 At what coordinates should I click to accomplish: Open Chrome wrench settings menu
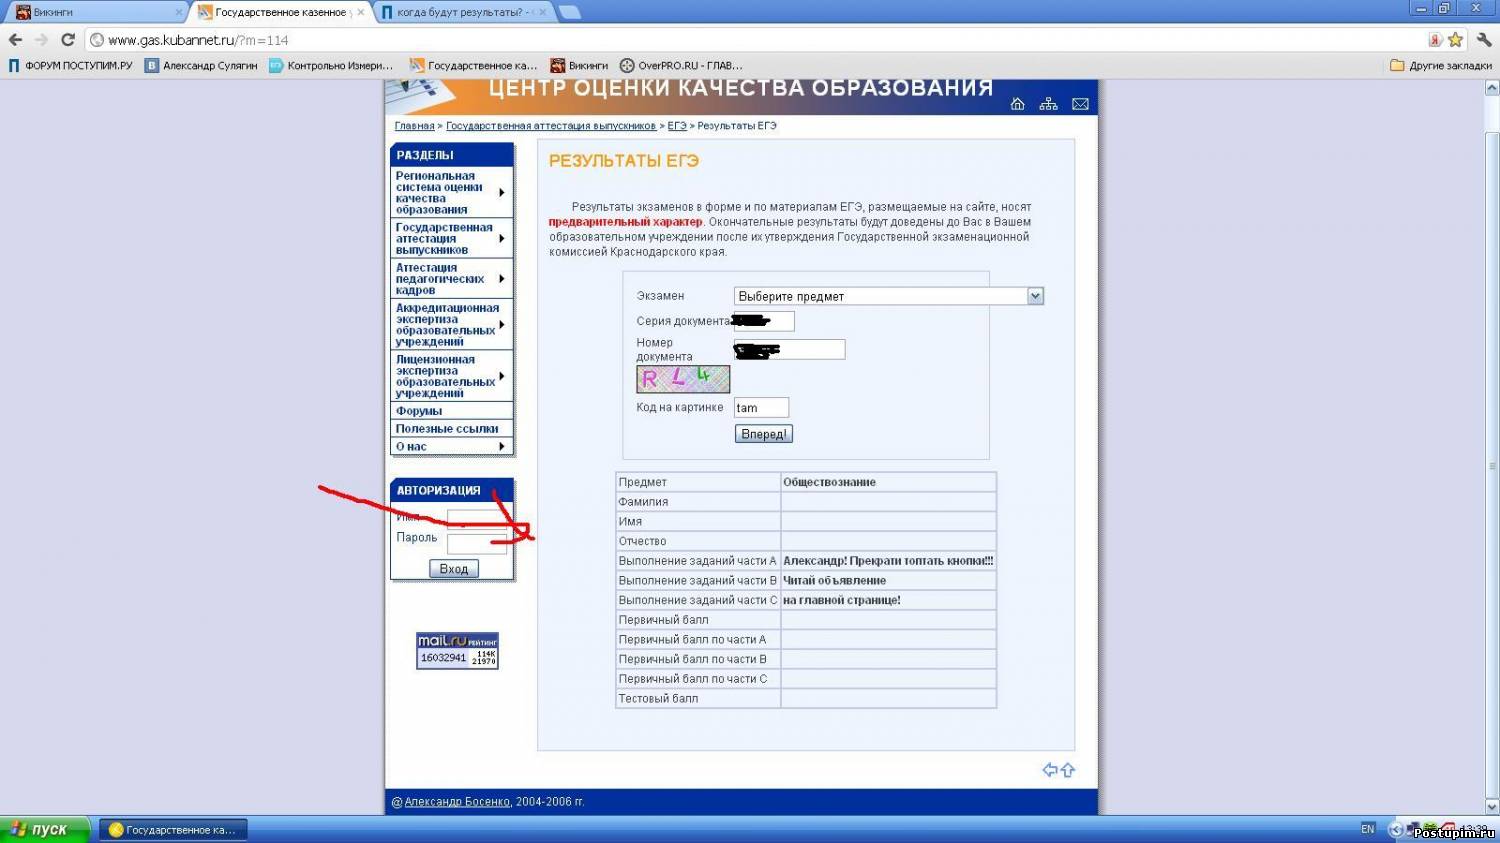[1484, 40]
